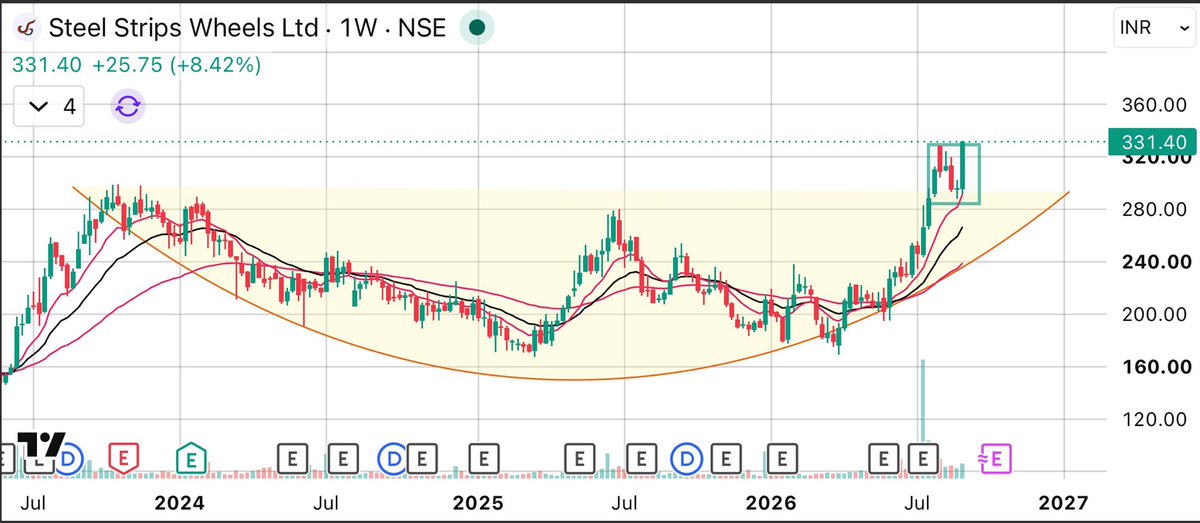
Task: Open dividend marker between Jul 2024 and 2025
Action: pos(395,459)
